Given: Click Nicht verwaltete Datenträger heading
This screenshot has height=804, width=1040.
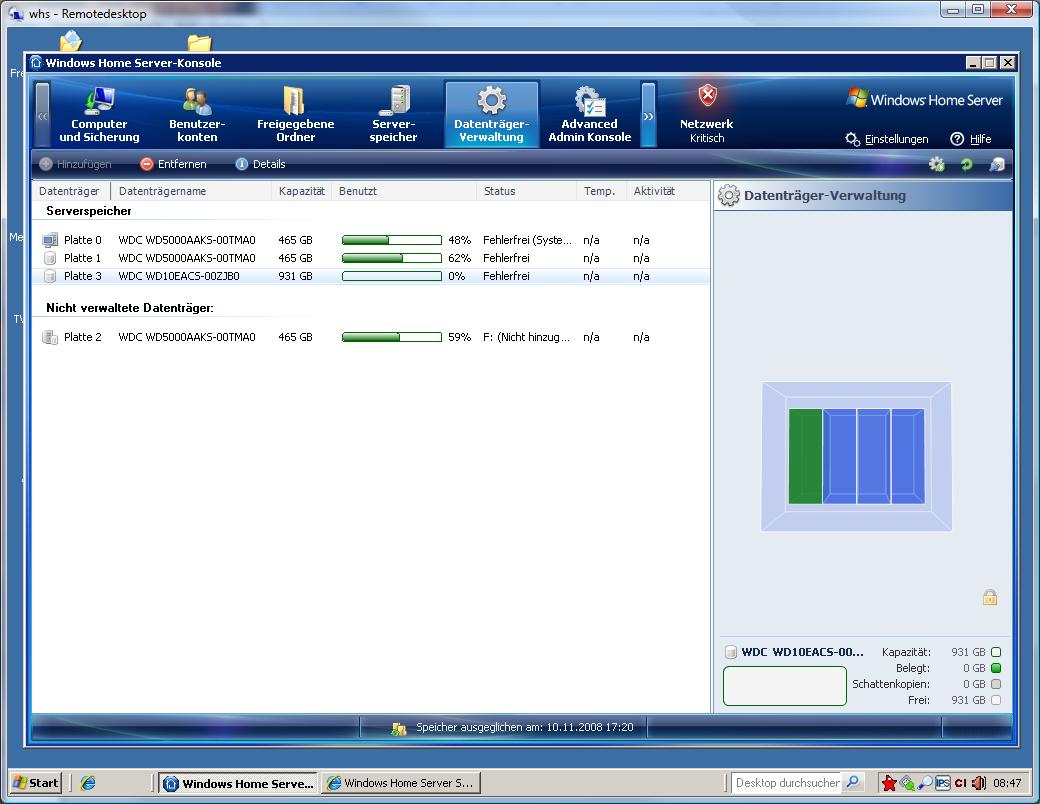Looking at the screenshot, I should pyautogui.click(x=130, y=308).
